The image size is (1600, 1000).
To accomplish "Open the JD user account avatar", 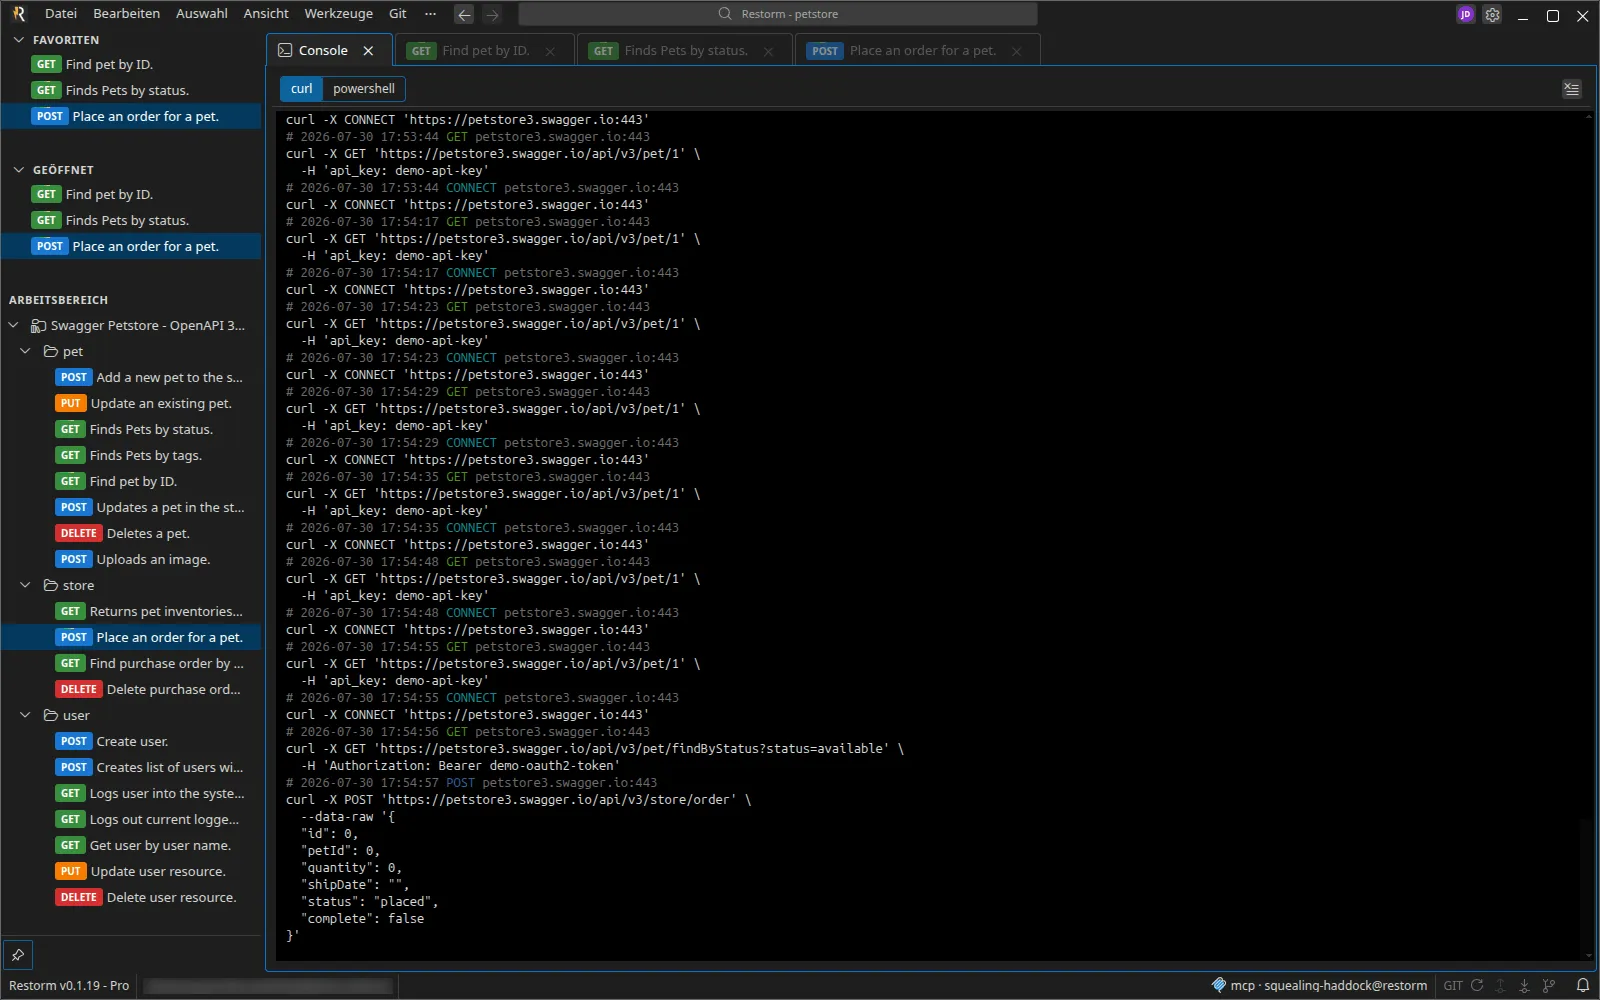I will (x=1465, y=15).
